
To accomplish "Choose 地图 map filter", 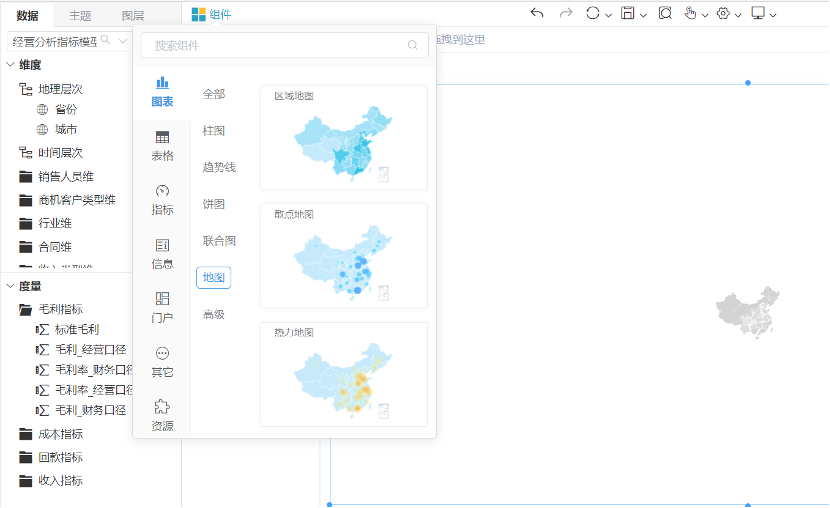I will (214, 277).
